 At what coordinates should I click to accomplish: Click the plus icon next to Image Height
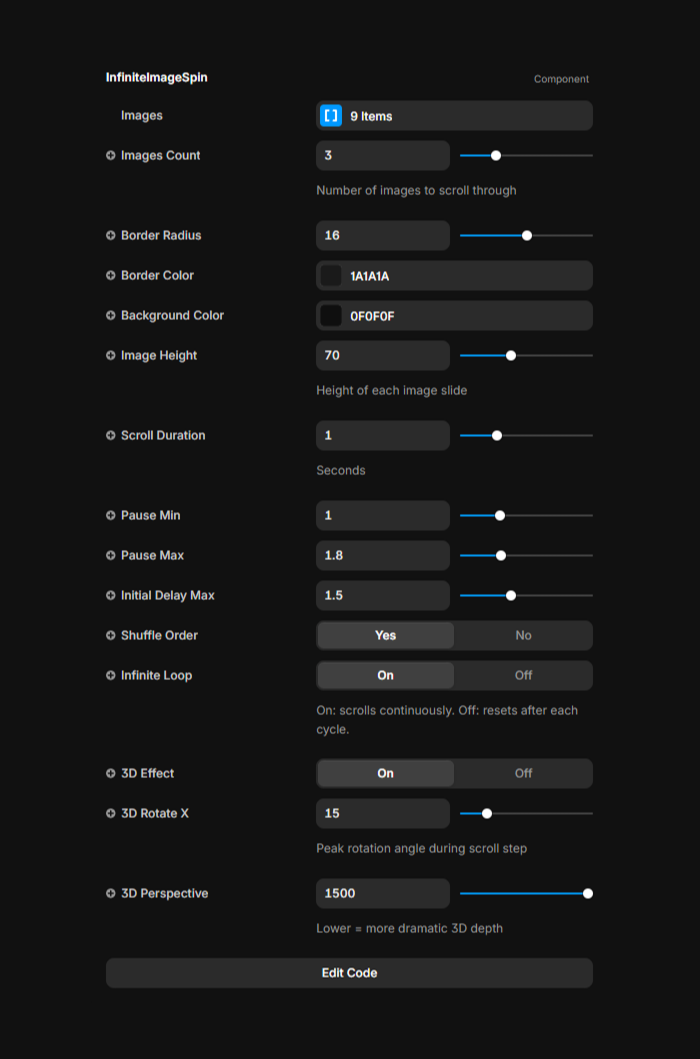point(111,356)
